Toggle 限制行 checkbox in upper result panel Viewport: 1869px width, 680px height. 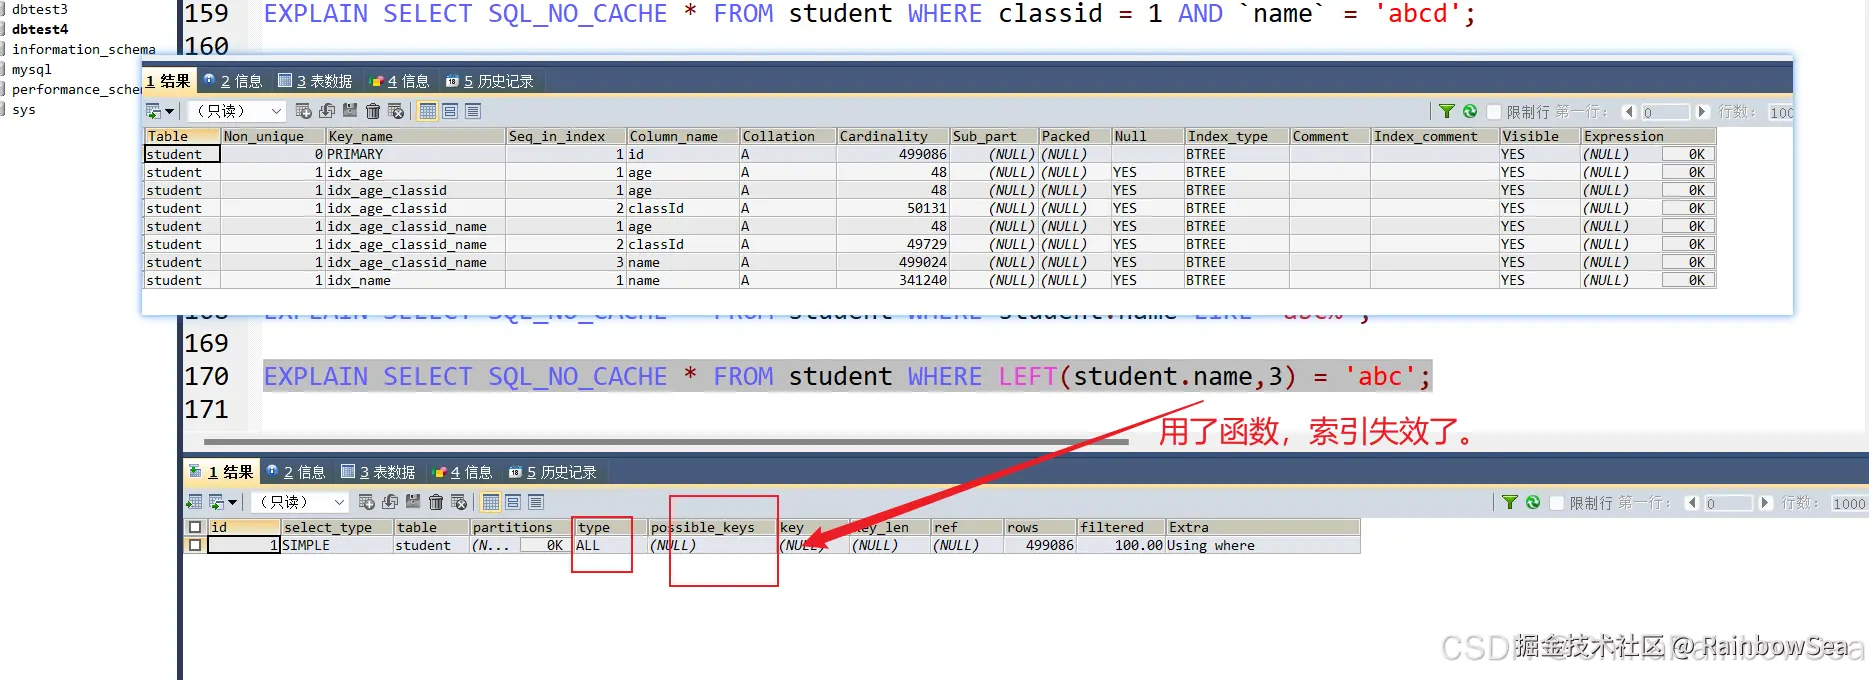tap(1494, 112)
